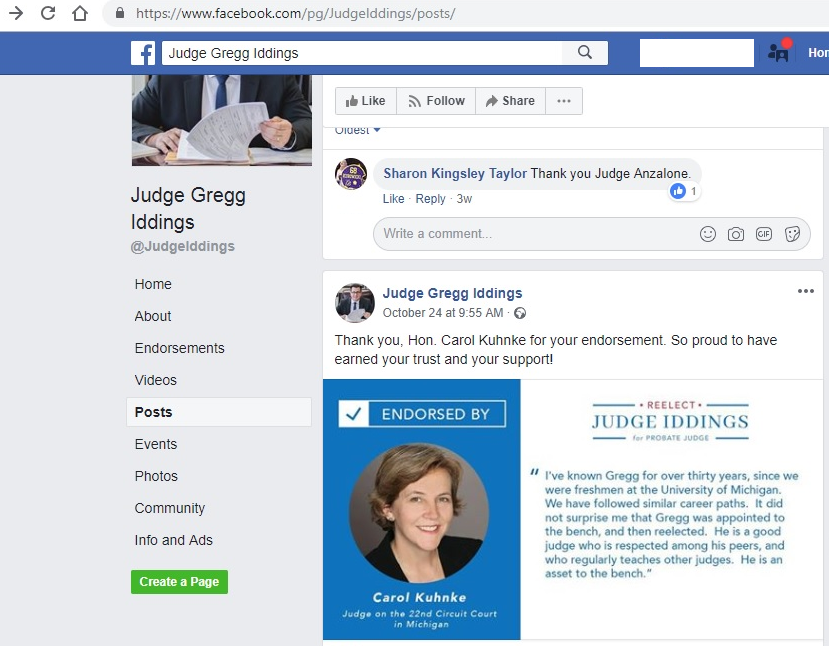This screenshot has width=829, height=646.
Task: View the like reaction count on the comment
Action: coord(684,191)
